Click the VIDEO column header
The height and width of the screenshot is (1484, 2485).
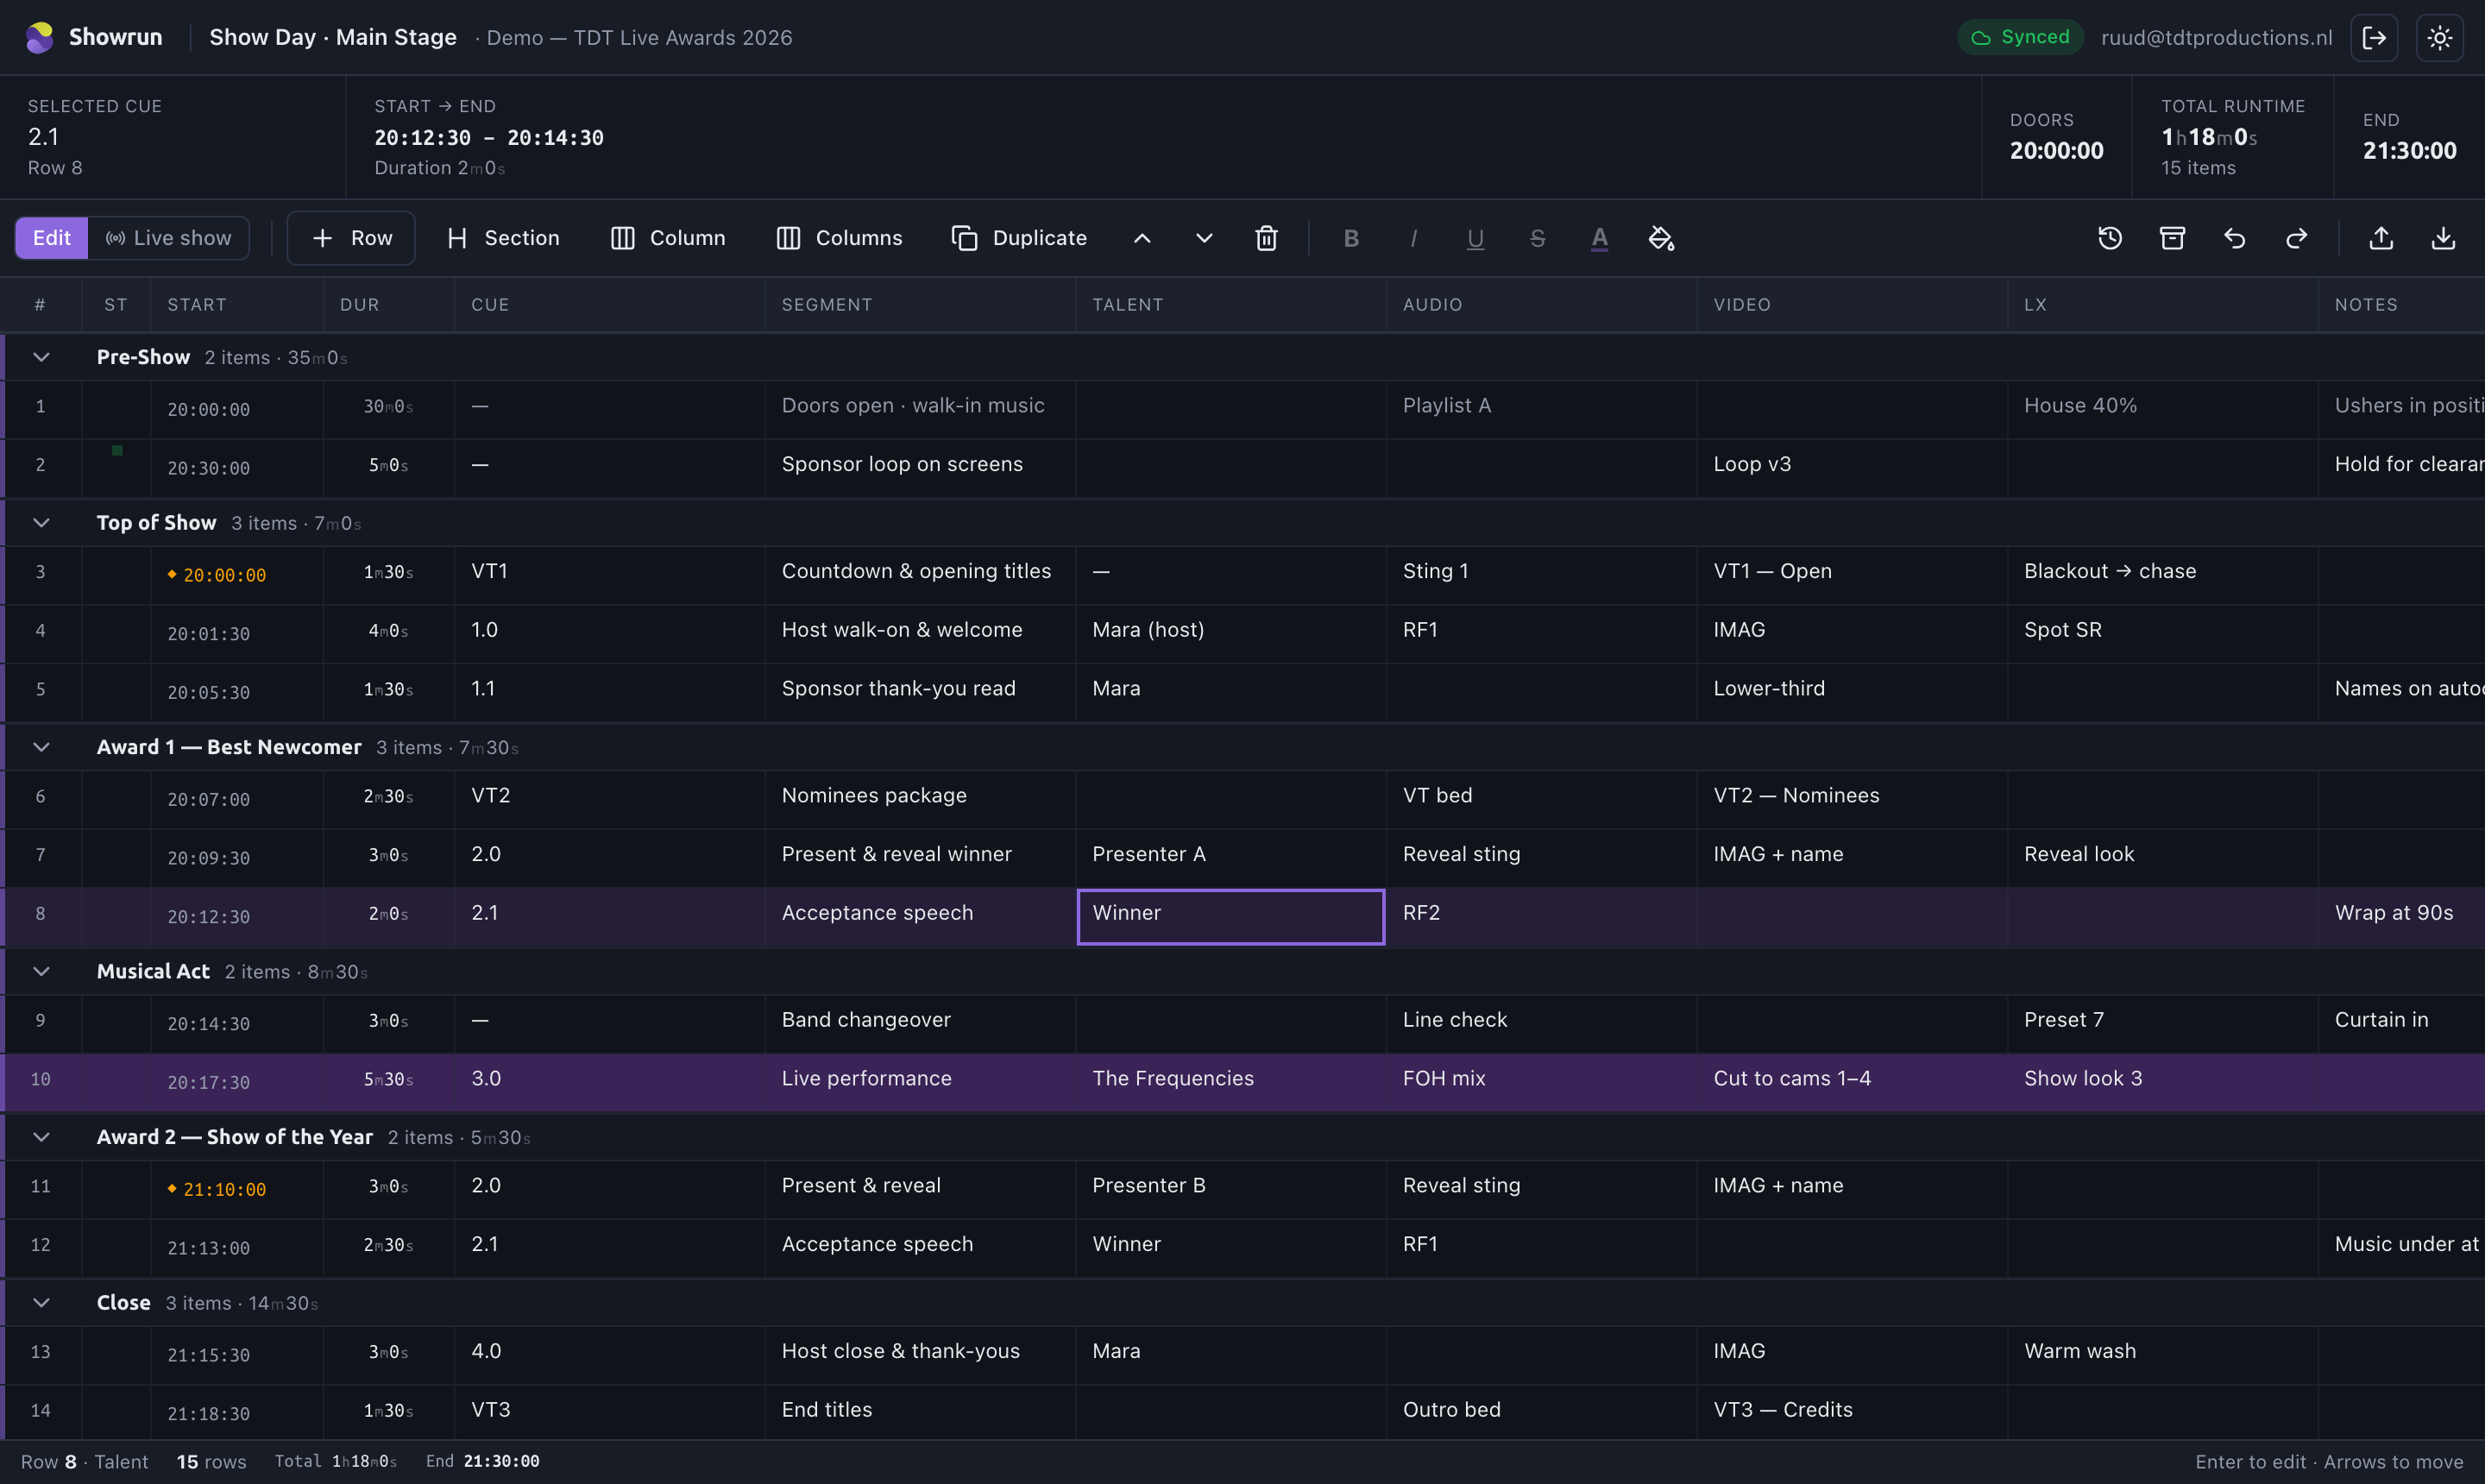tap(1852, 305)
